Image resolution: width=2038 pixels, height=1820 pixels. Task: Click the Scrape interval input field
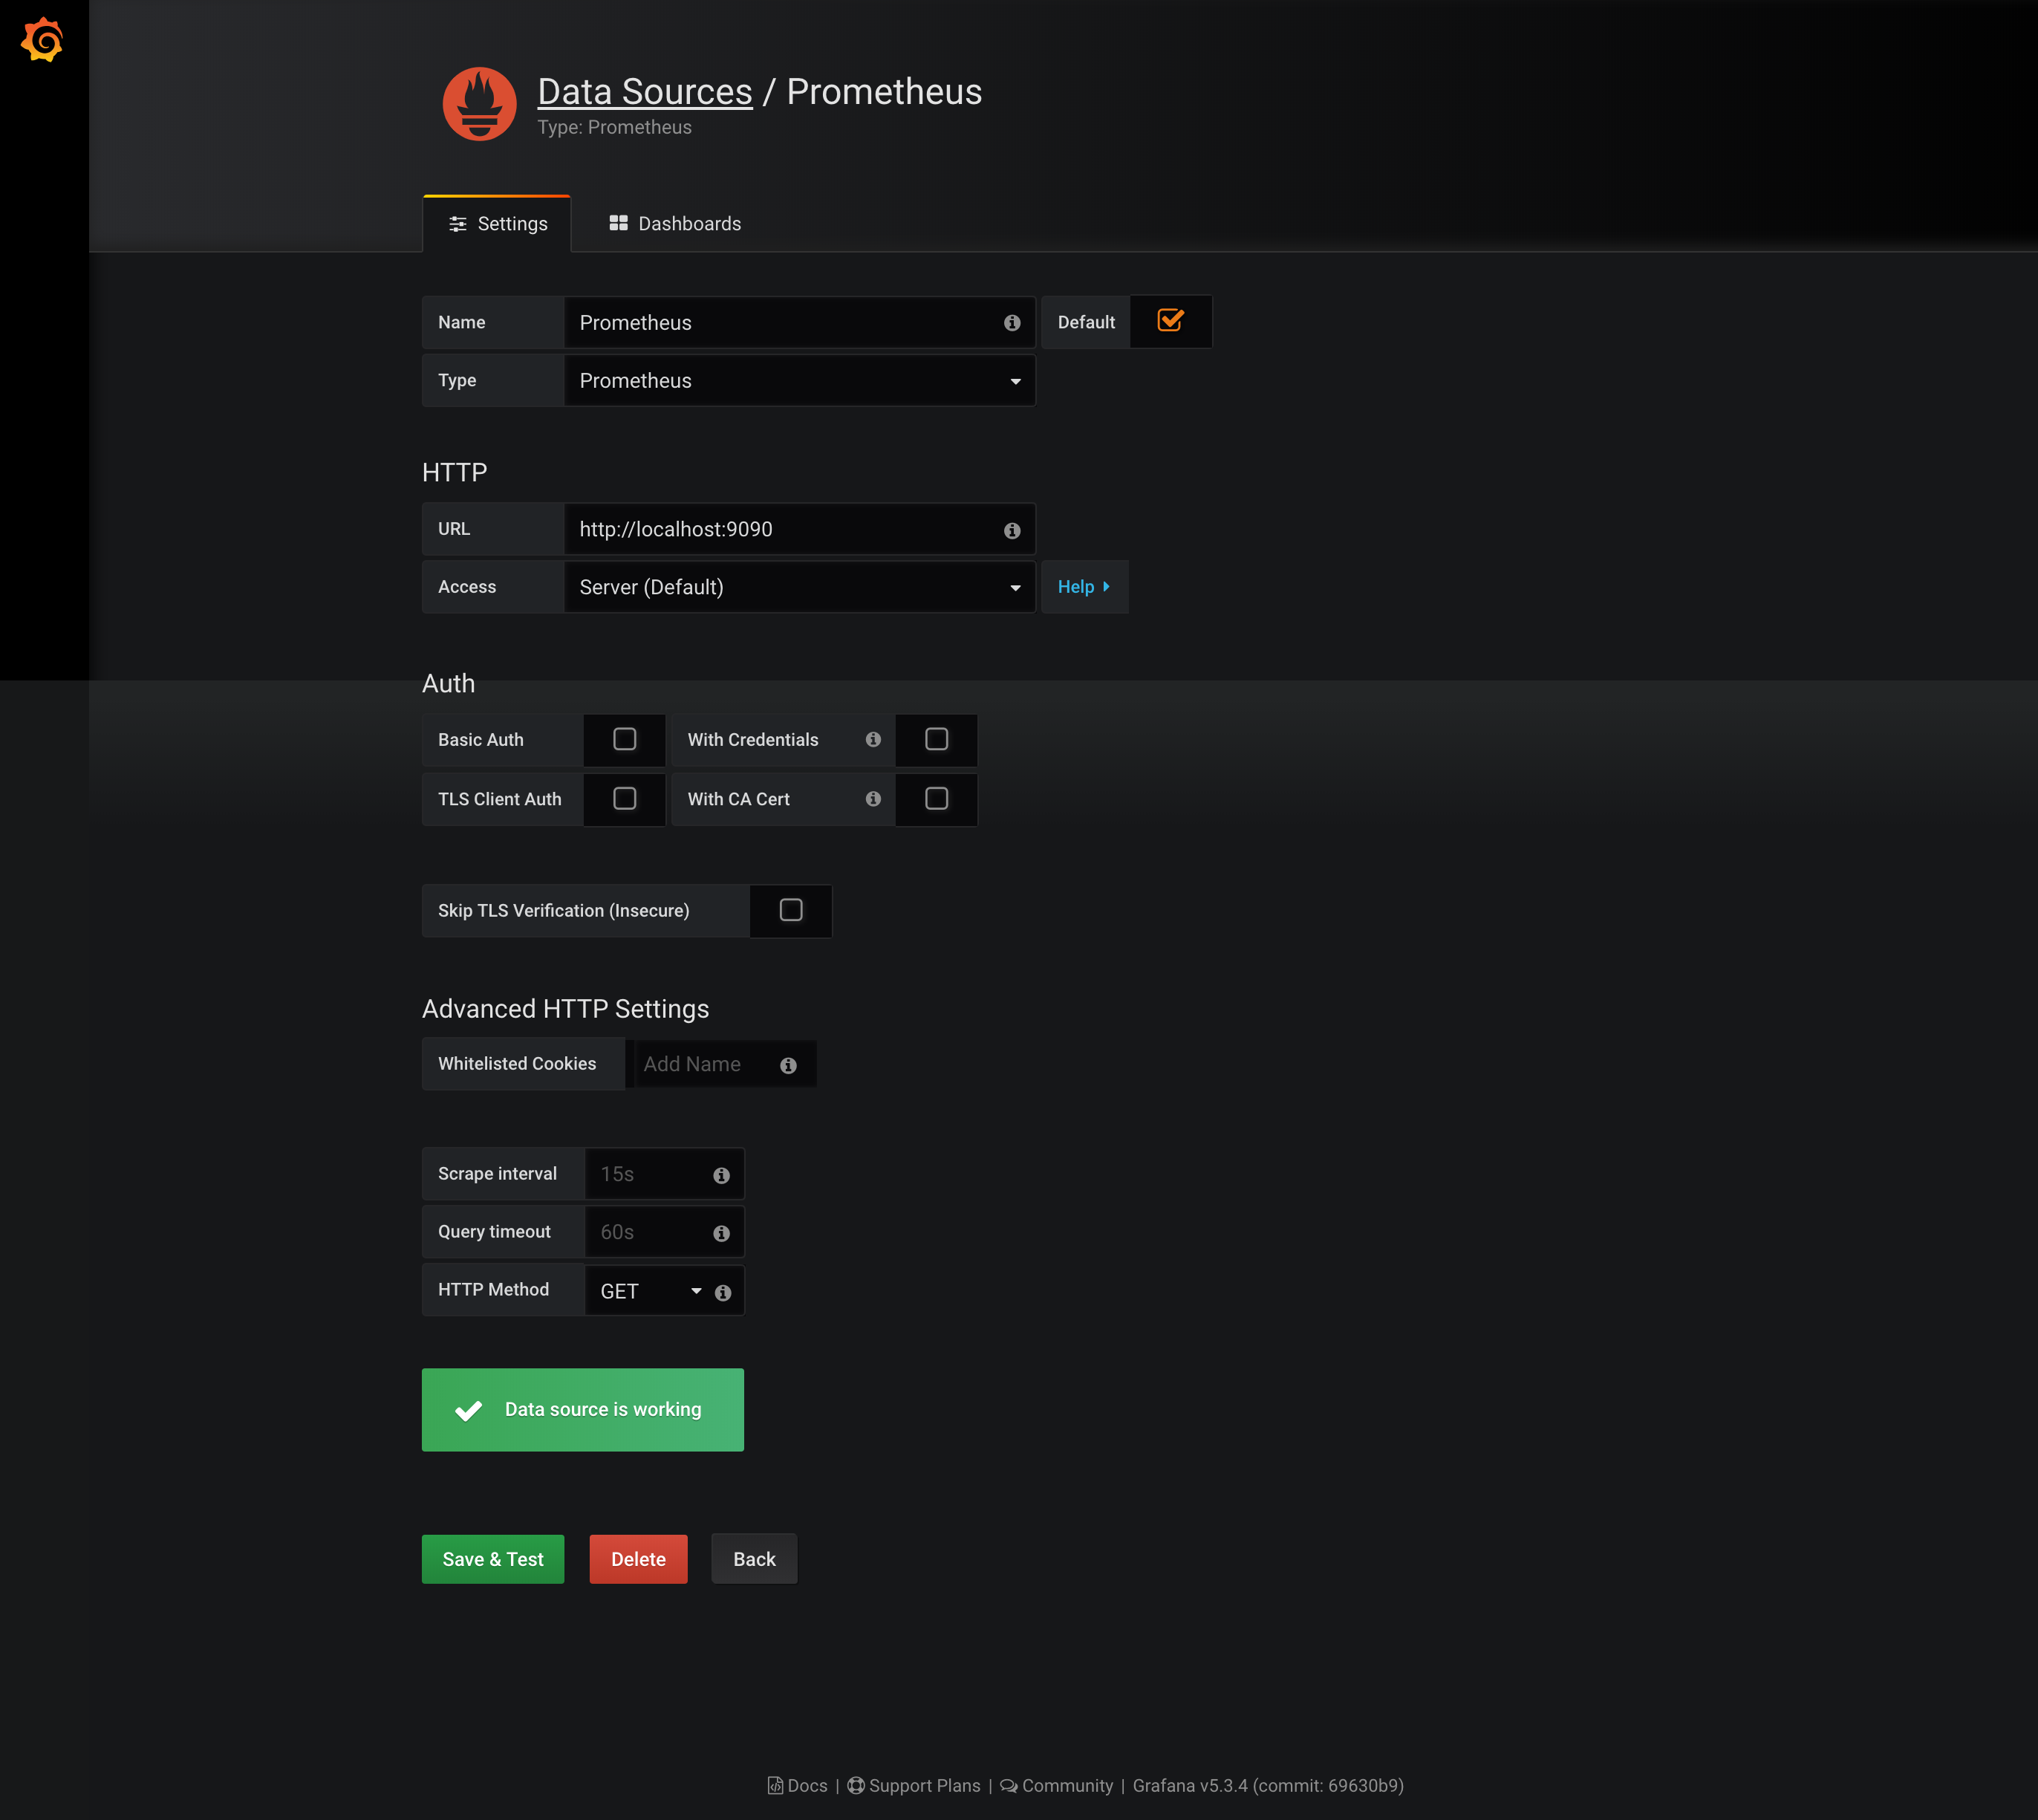point(664,1174)
